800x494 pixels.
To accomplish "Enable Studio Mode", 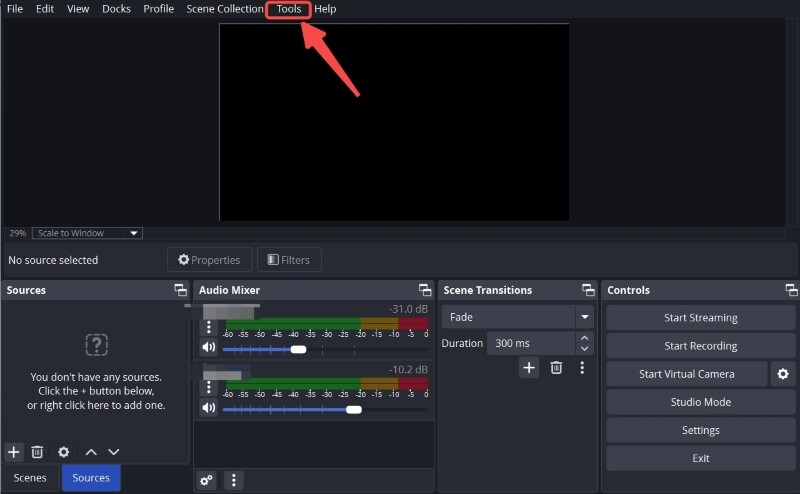I will (x=701, y=402).
